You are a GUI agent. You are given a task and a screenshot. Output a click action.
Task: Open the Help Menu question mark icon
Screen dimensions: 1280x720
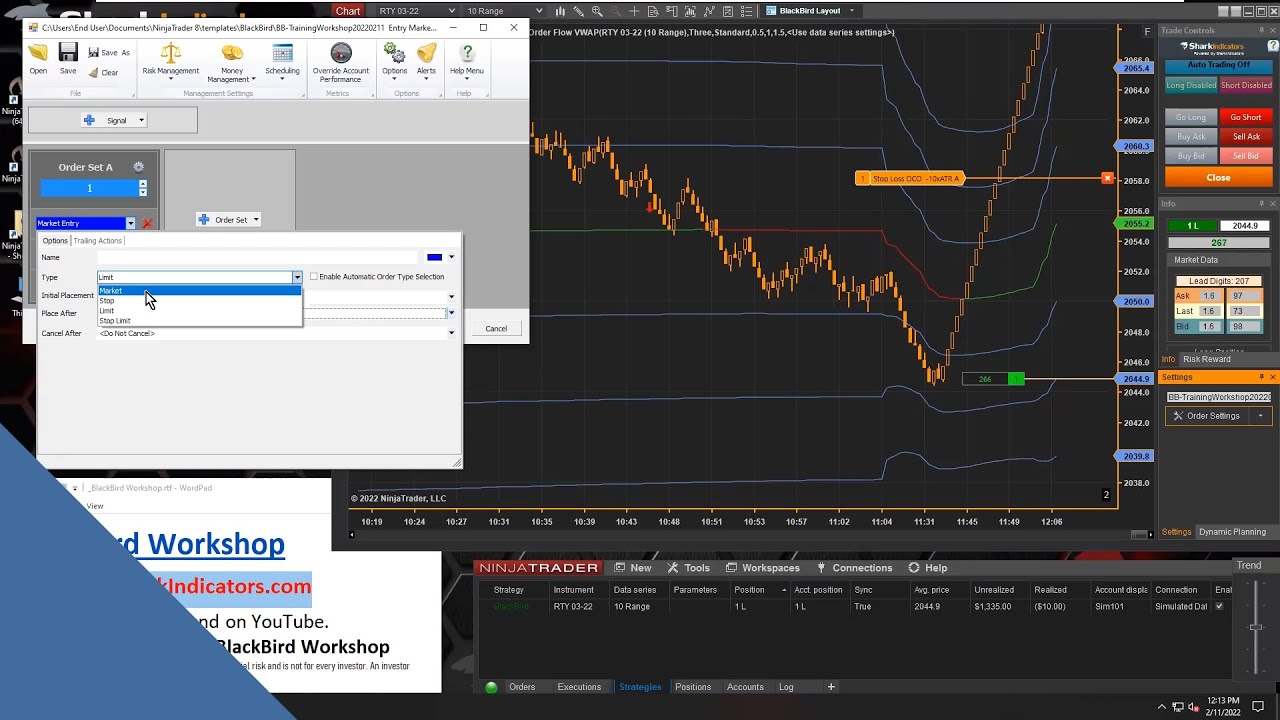coord(467,53)
